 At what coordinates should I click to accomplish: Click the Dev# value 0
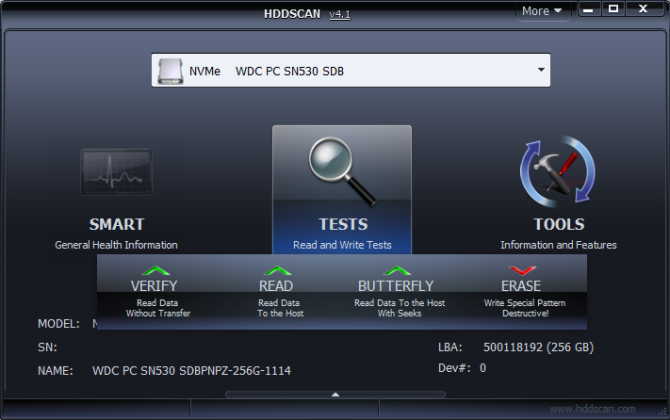483,368
